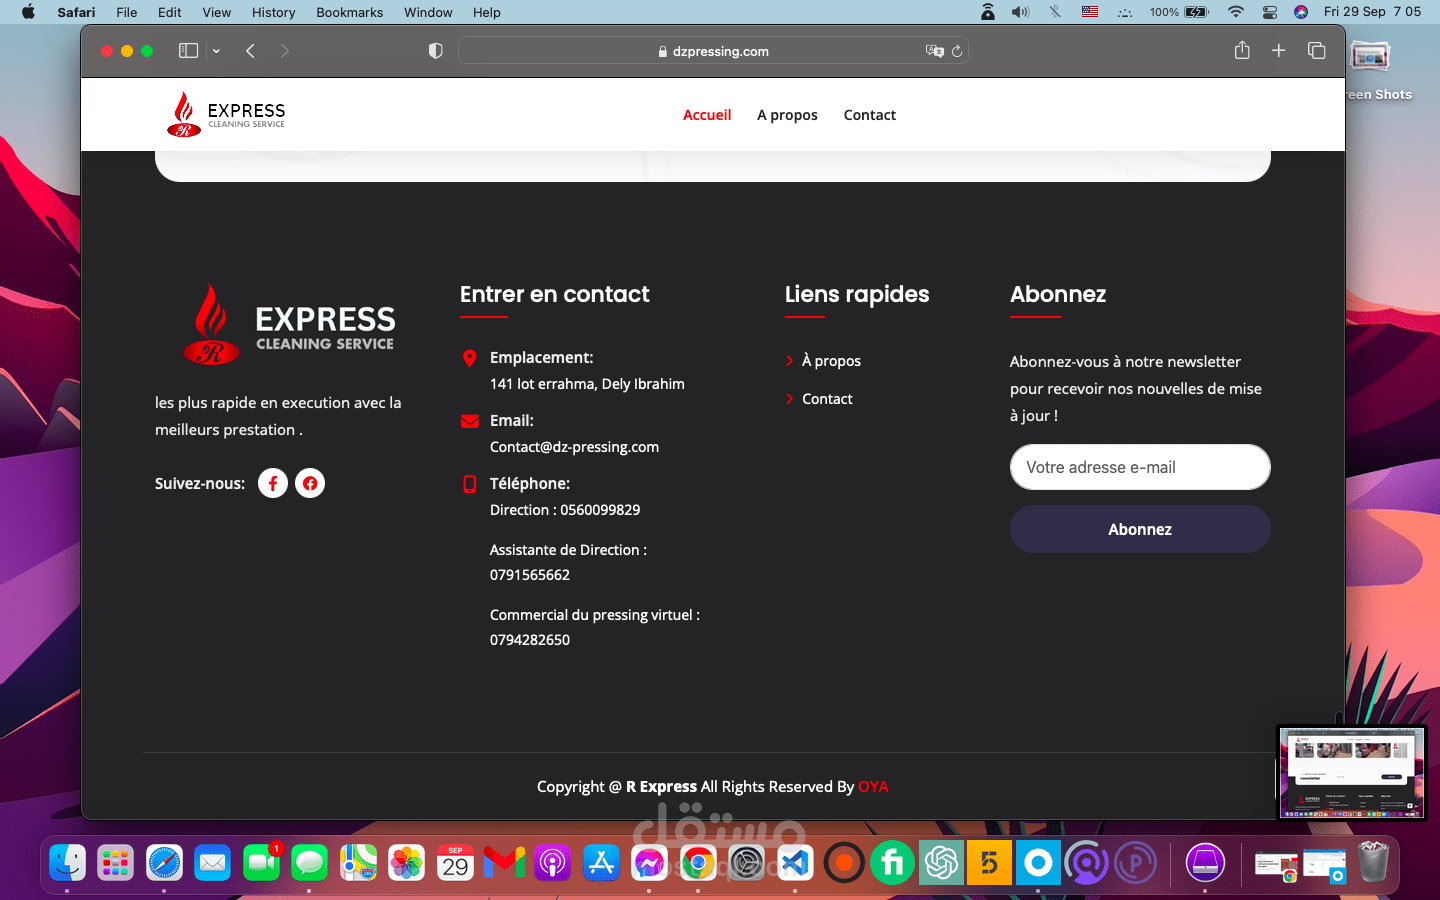Open Podcasts from the Dock

553,863
